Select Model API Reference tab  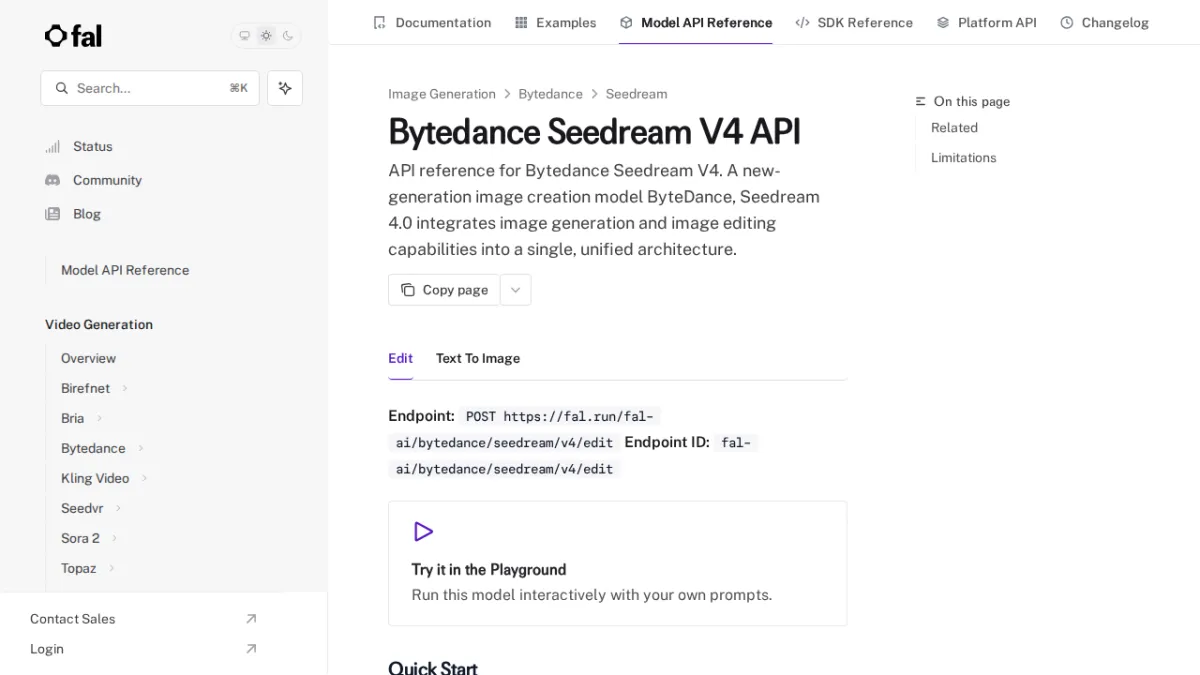[x=696, y=22]
